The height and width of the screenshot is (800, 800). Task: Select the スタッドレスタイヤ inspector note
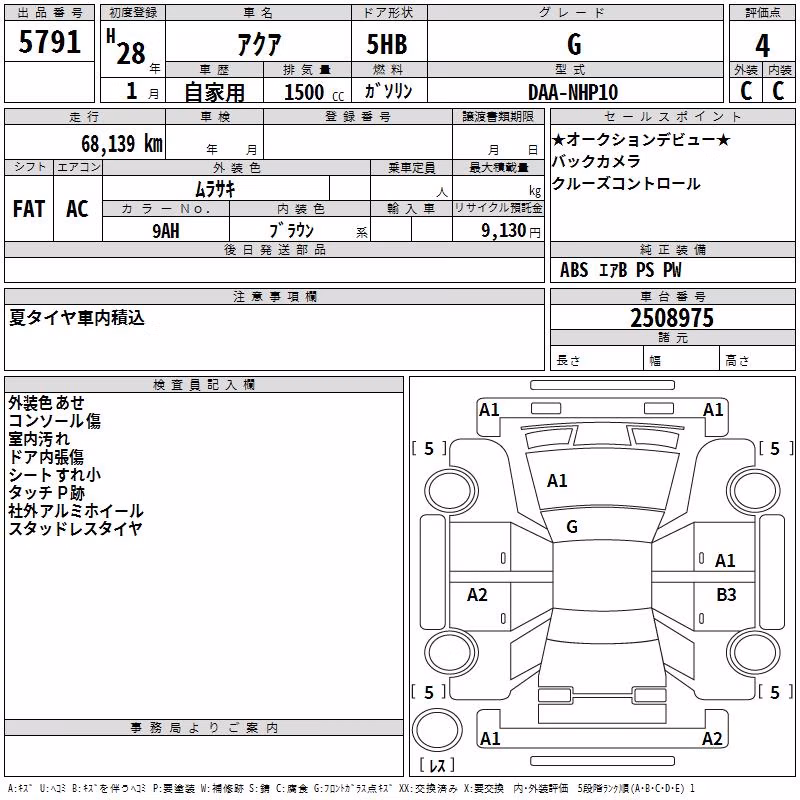[75, 529]
